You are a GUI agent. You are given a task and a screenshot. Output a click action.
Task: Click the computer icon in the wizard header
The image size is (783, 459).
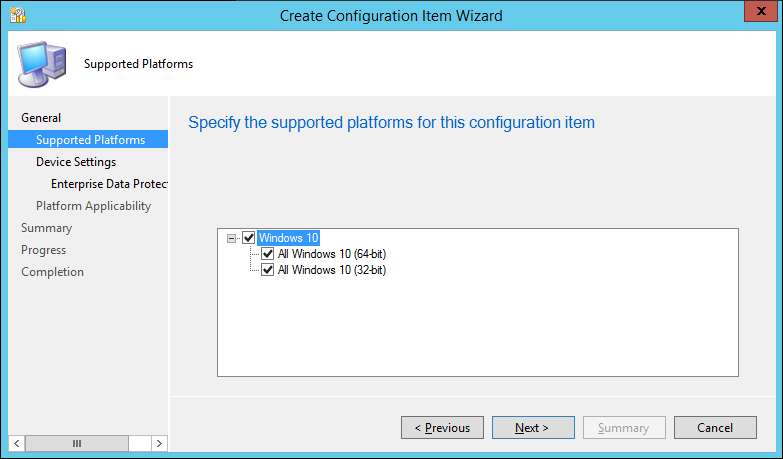[x=42, y=64]
